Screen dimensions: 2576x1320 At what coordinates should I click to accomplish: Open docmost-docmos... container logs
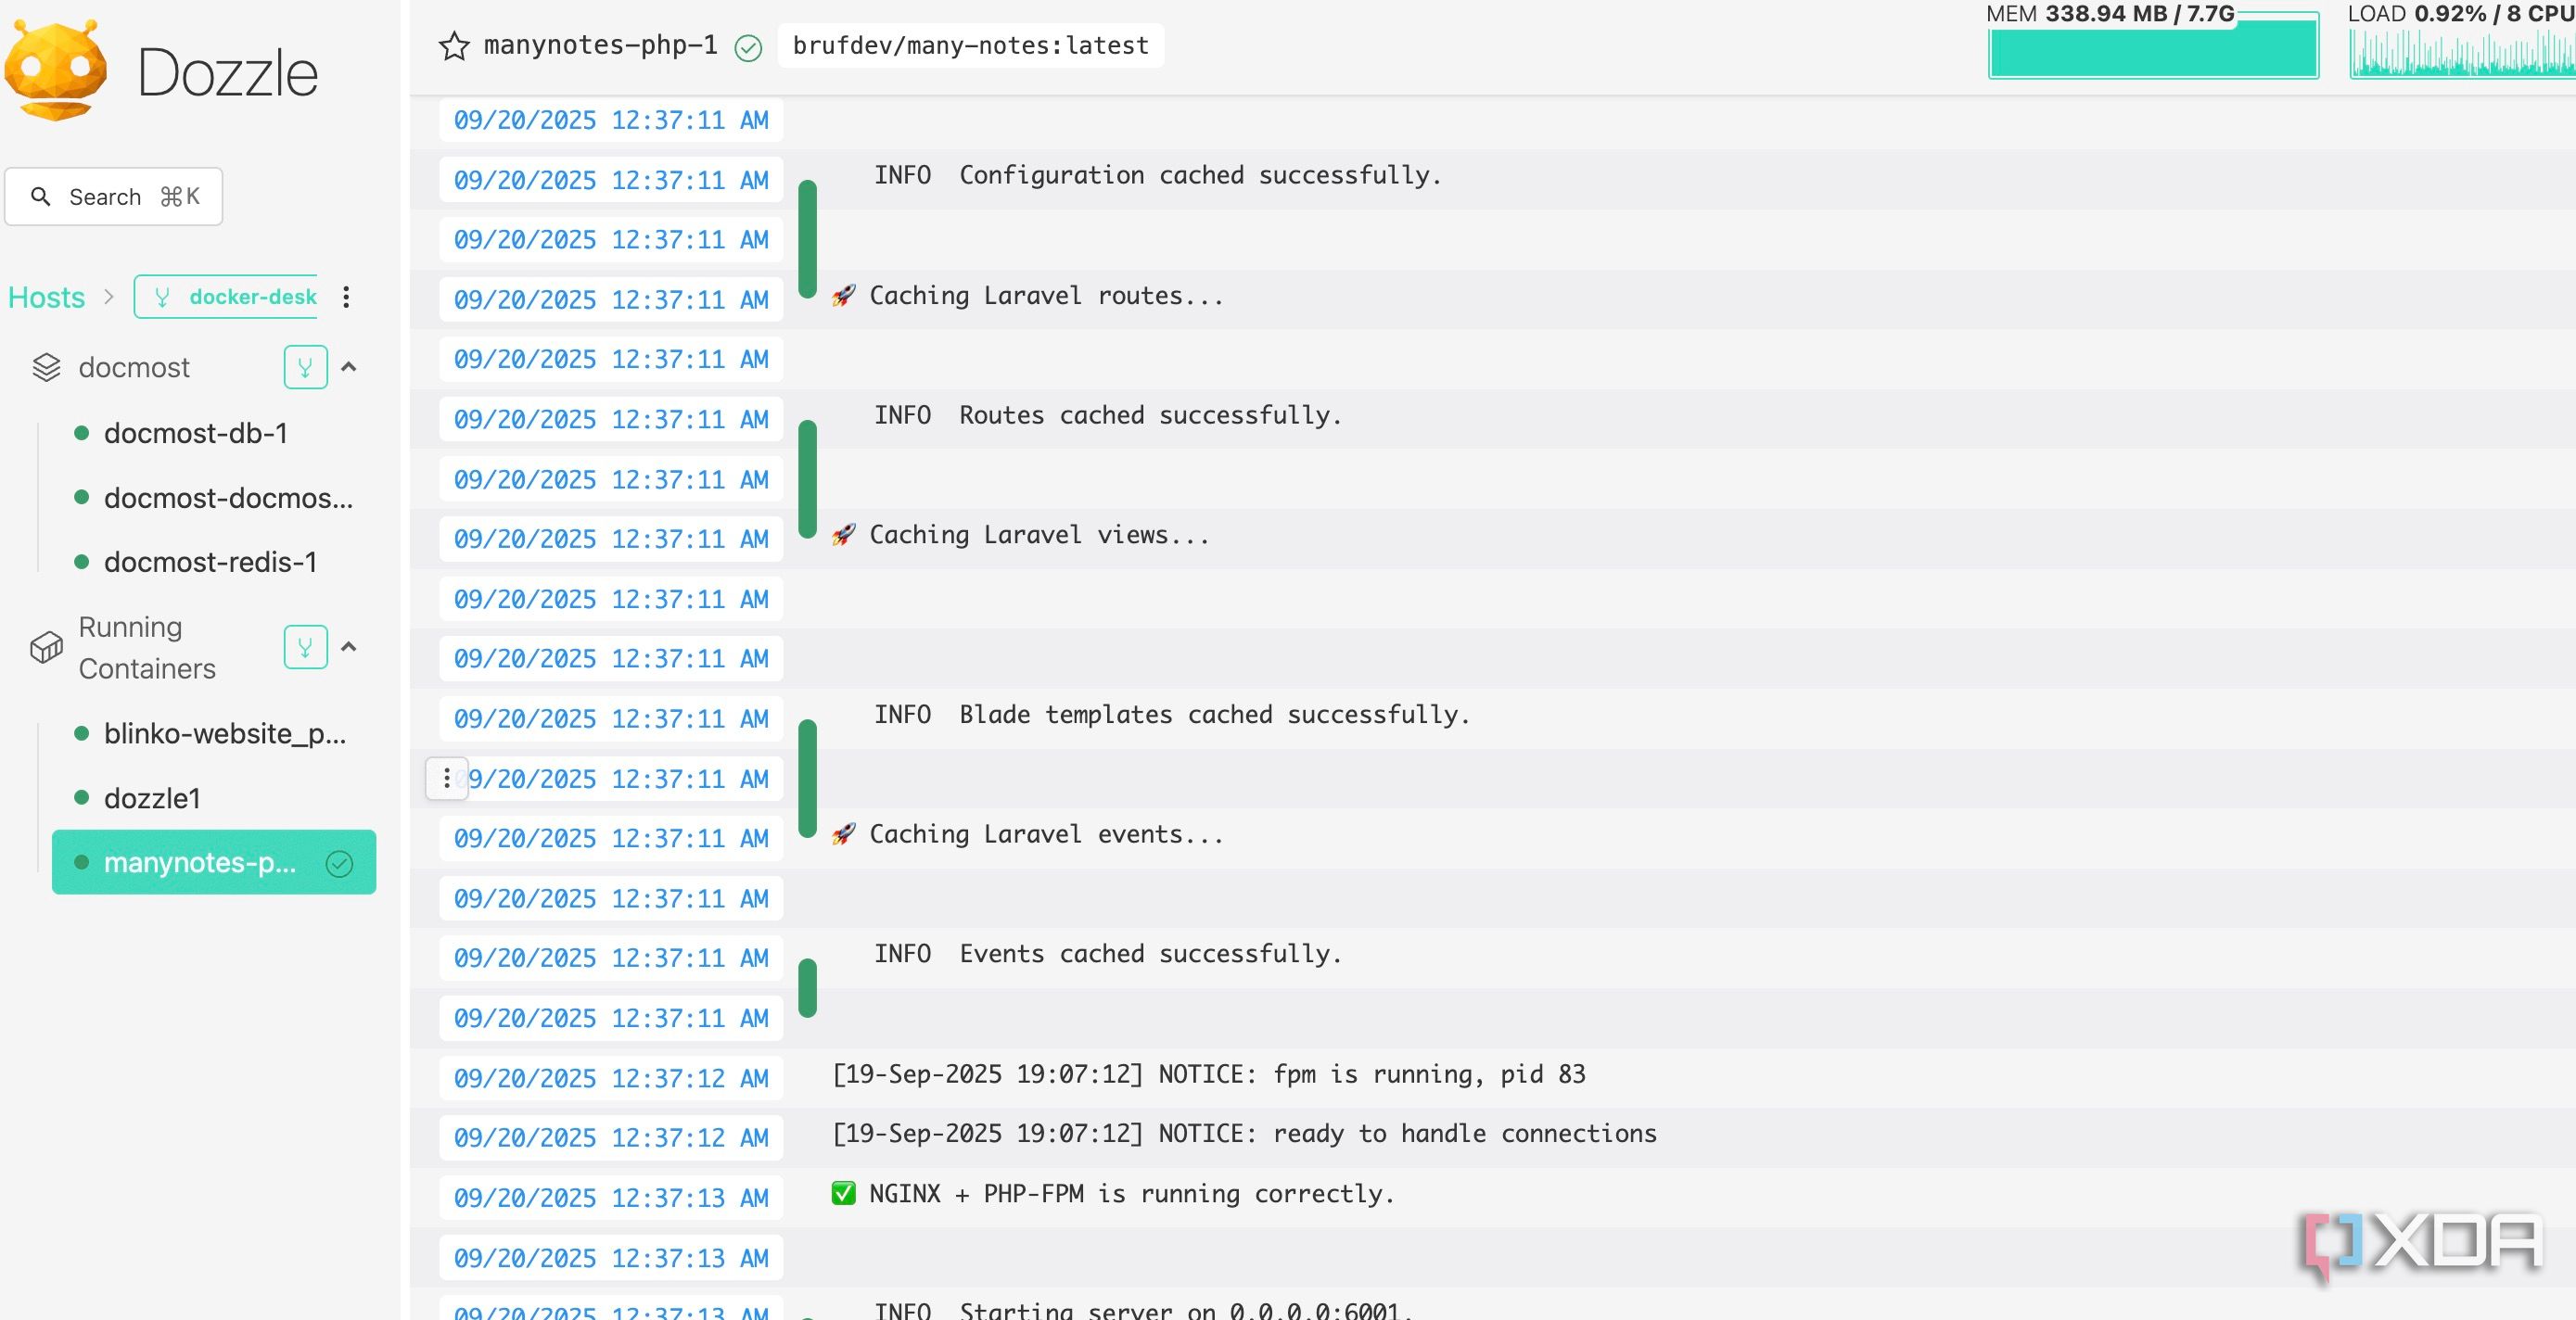click(x=228, y=498)
